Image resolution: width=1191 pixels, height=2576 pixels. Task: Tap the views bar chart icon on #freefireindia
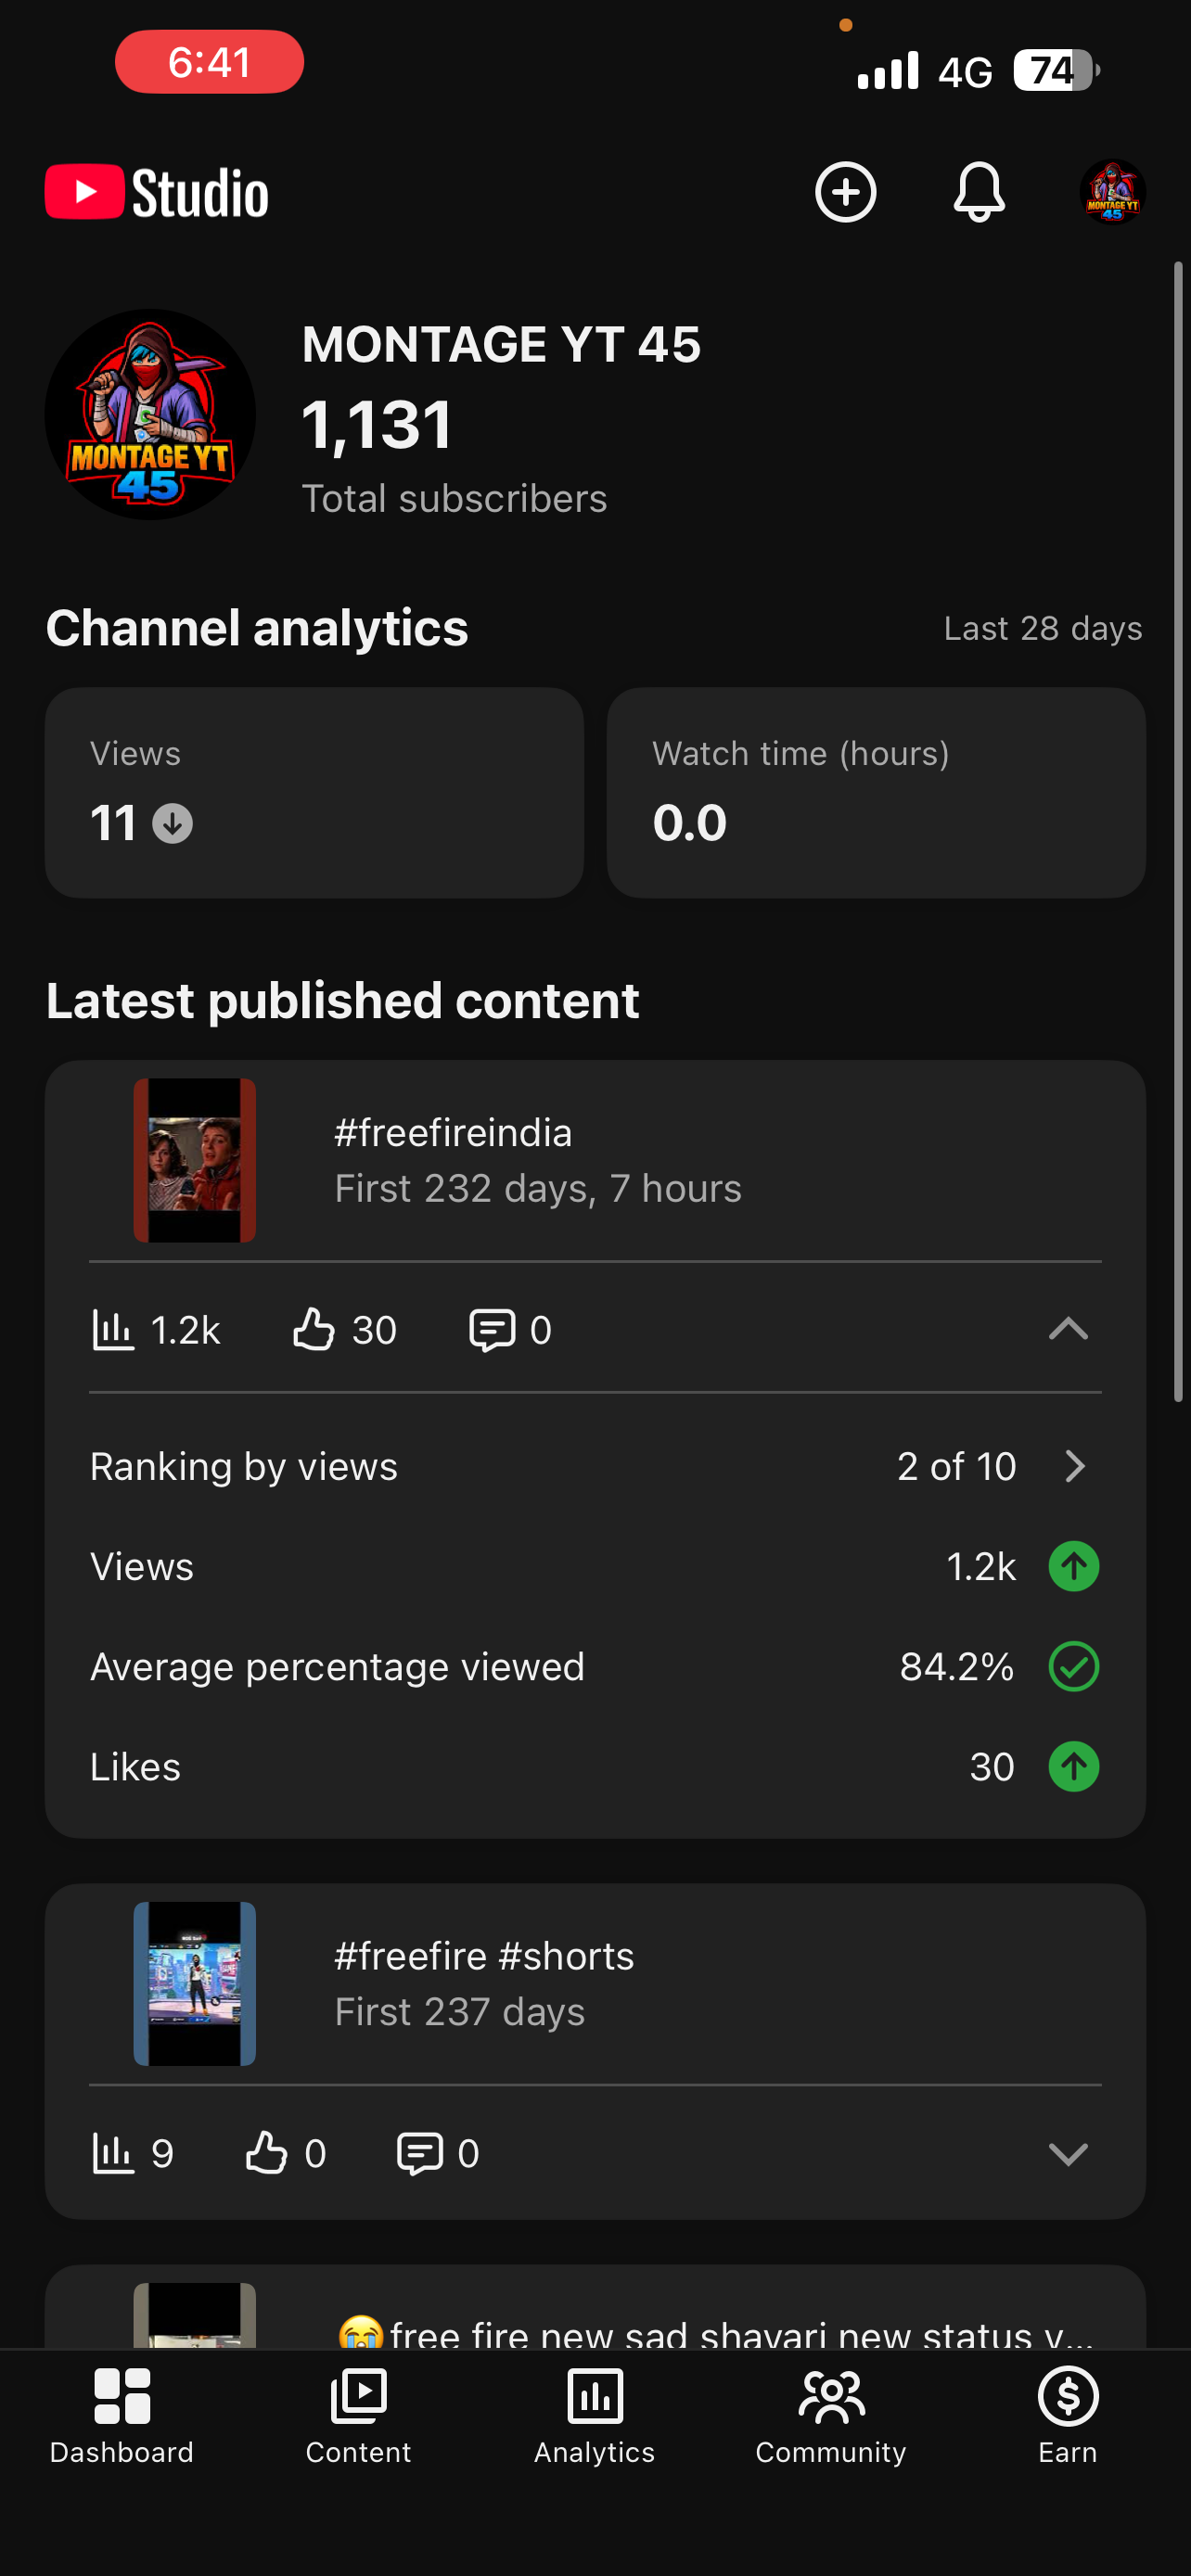click(x=113, y=1330)
